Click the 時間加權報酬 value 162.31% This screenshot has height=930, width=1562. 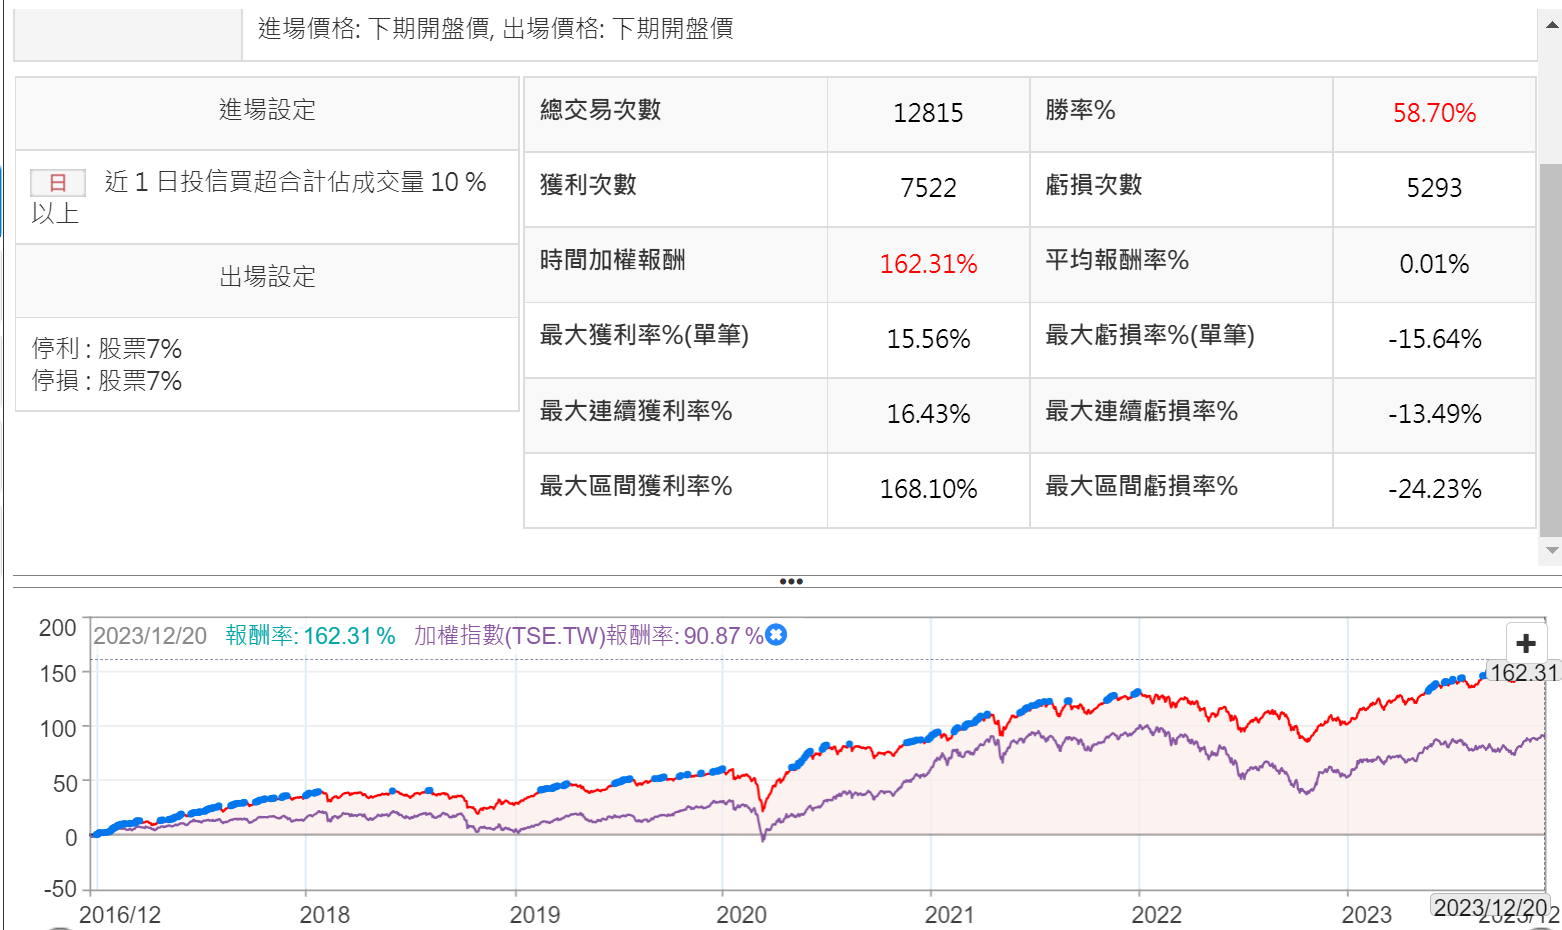click(928, 264)
